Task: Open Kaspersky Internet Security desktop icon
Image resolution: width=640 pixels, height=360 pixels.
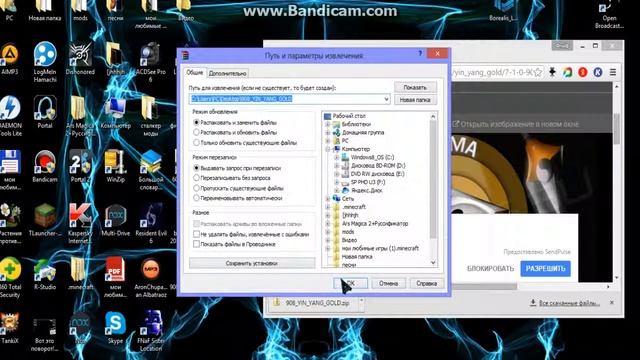Action: (x=80, y=224)
